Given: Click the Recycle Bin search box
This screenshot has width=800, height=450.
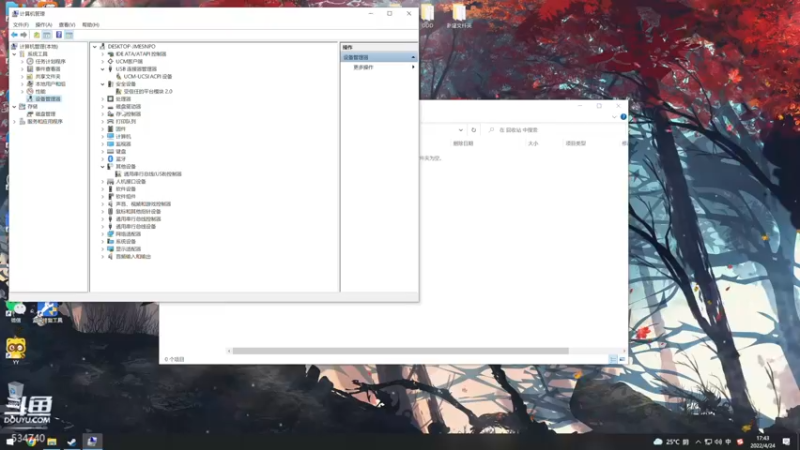Looking at the screenshot, I should pos(556,130).
